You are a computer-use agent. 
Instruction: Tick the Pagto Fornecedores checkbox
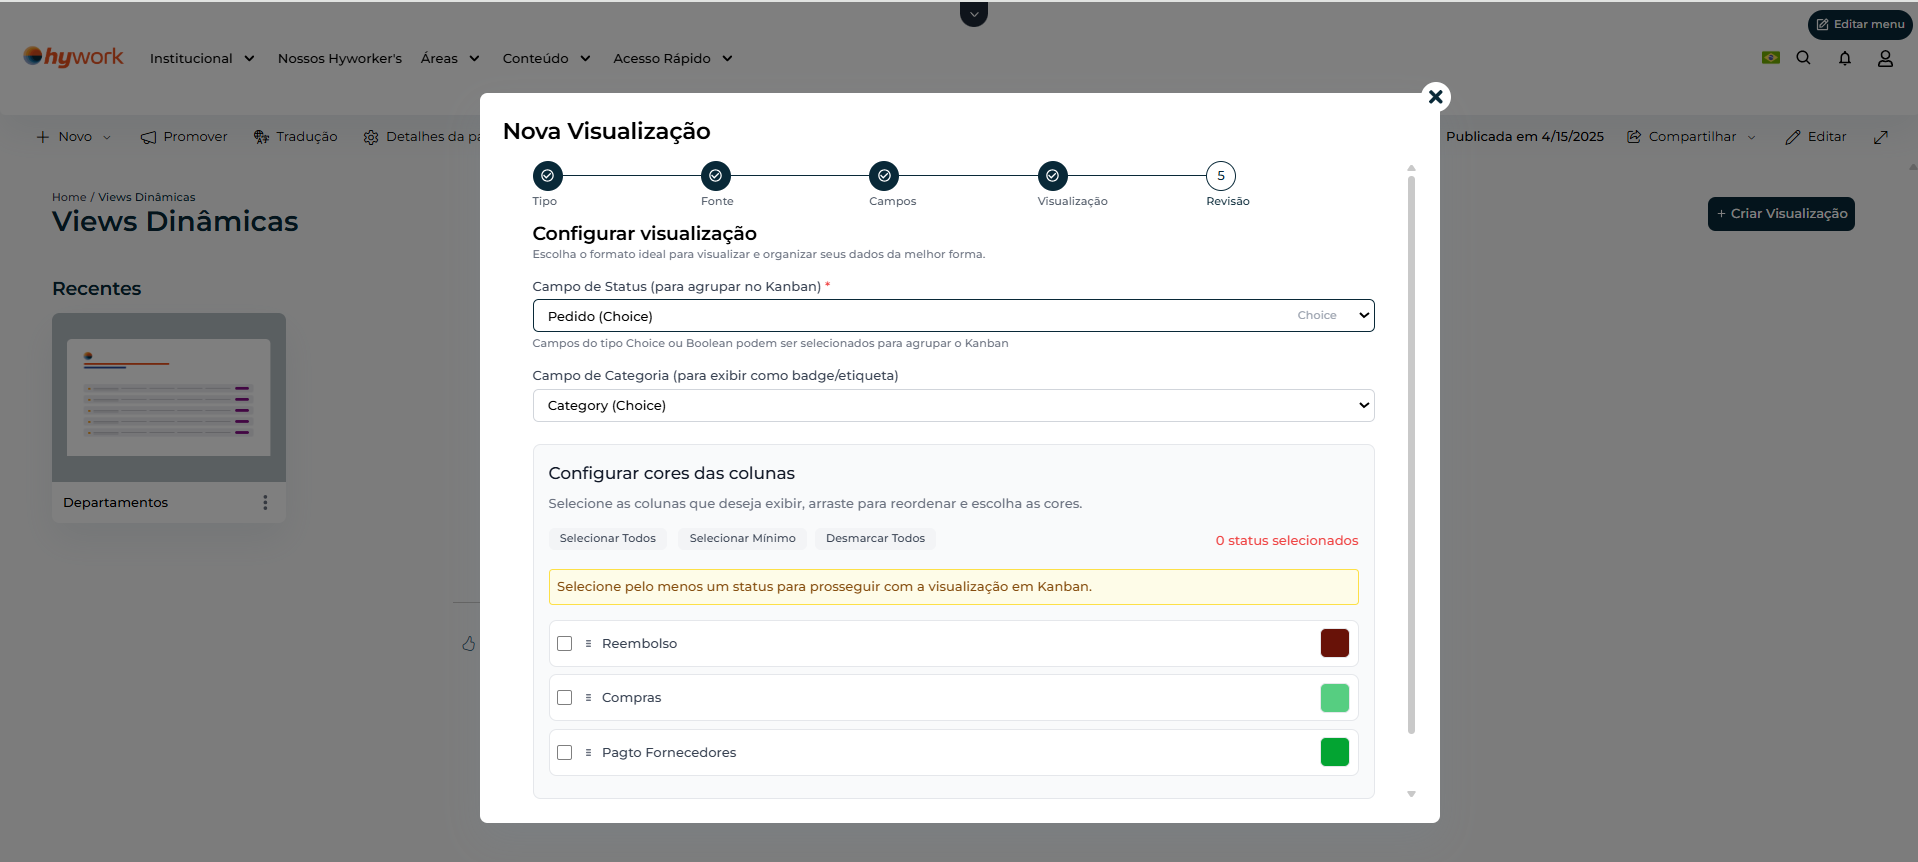pyautogui.click(x=565, y=753)
